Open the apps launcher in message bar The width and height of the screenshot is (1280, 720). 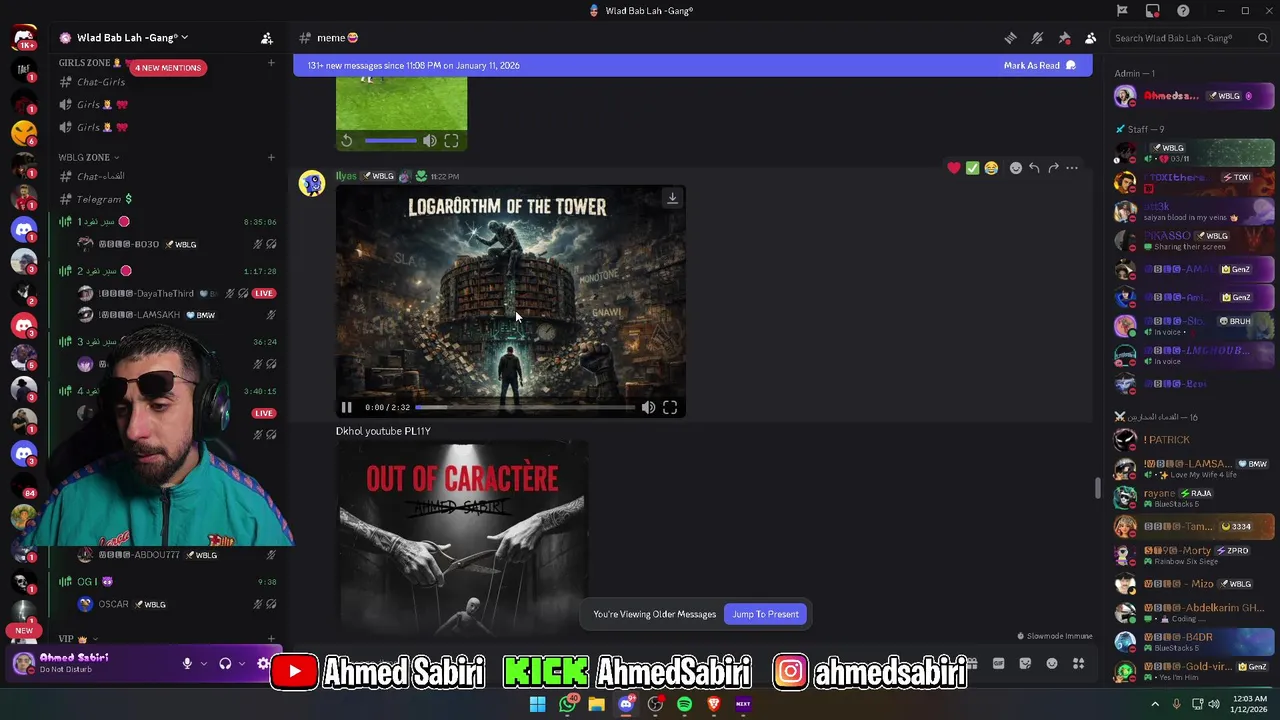coord(1079,663)
